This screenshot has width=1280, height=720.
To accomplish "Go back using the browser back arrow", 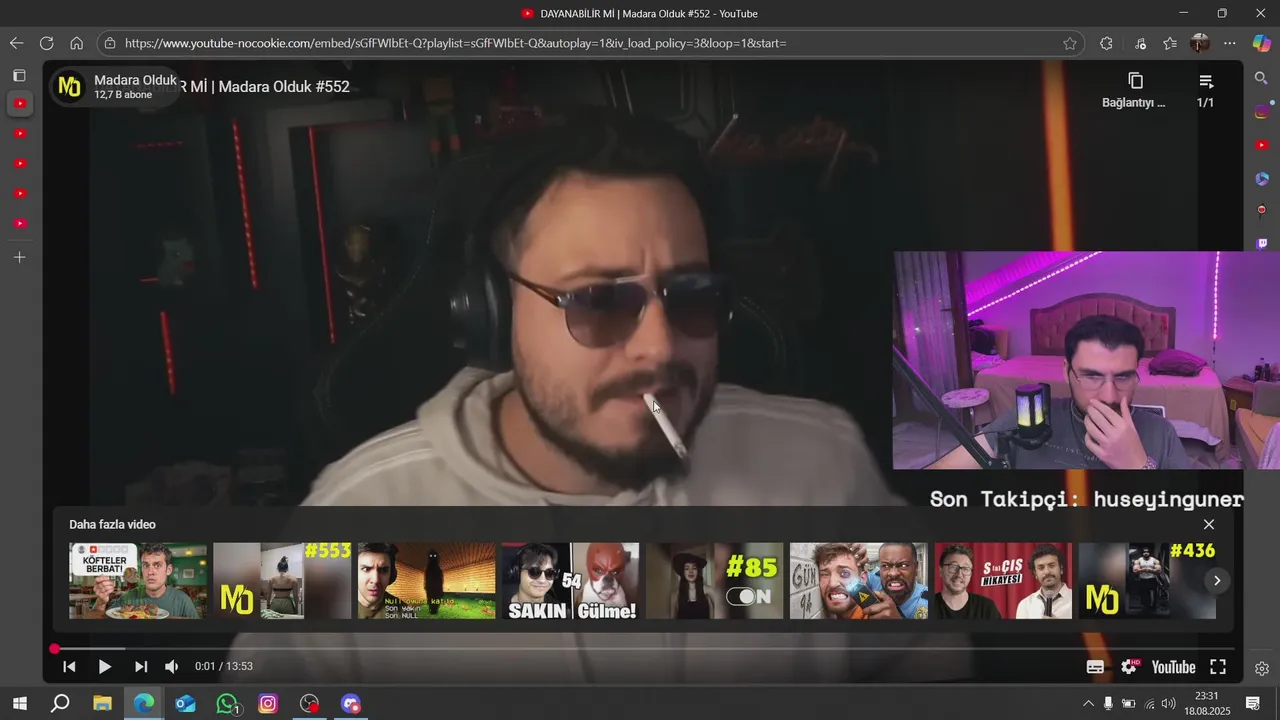I will coord(16,43).
